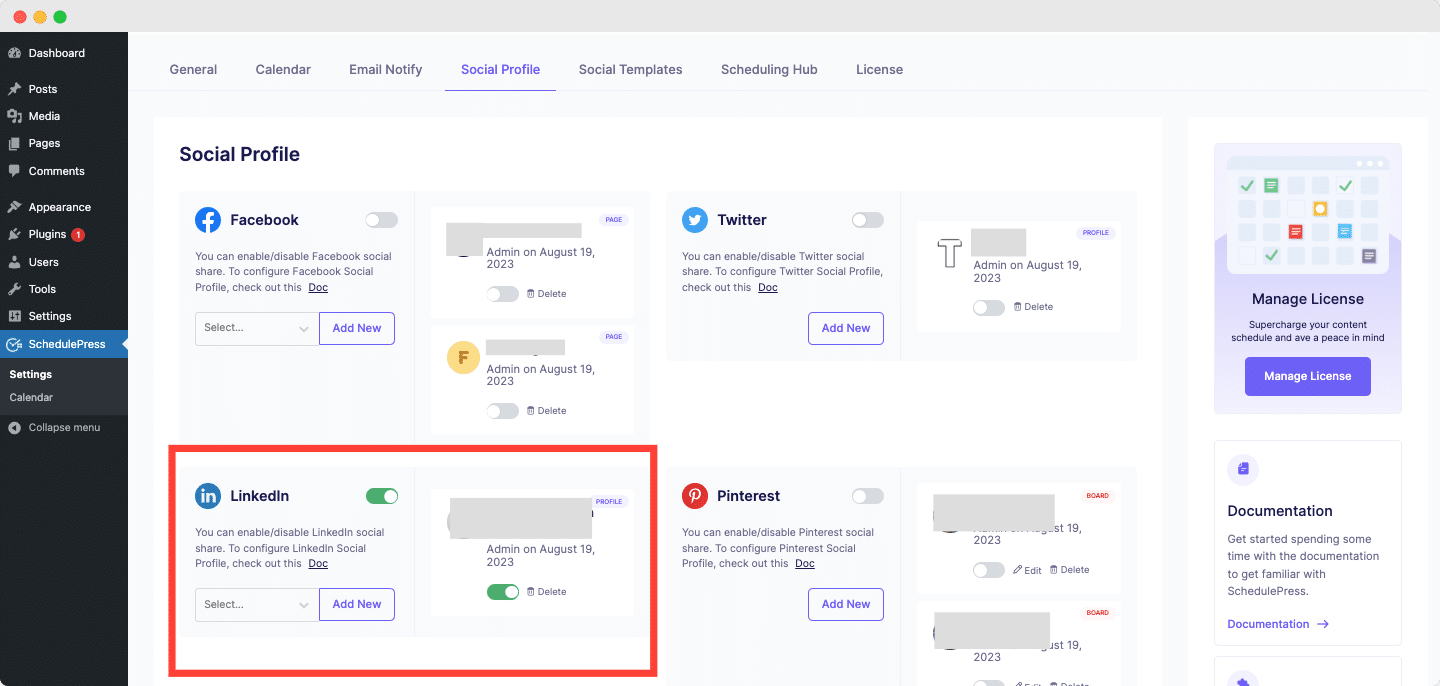Screen dimensions: 1440x686
Task: Click the Twitter bird icon
Action: click(x=695, y=220)
